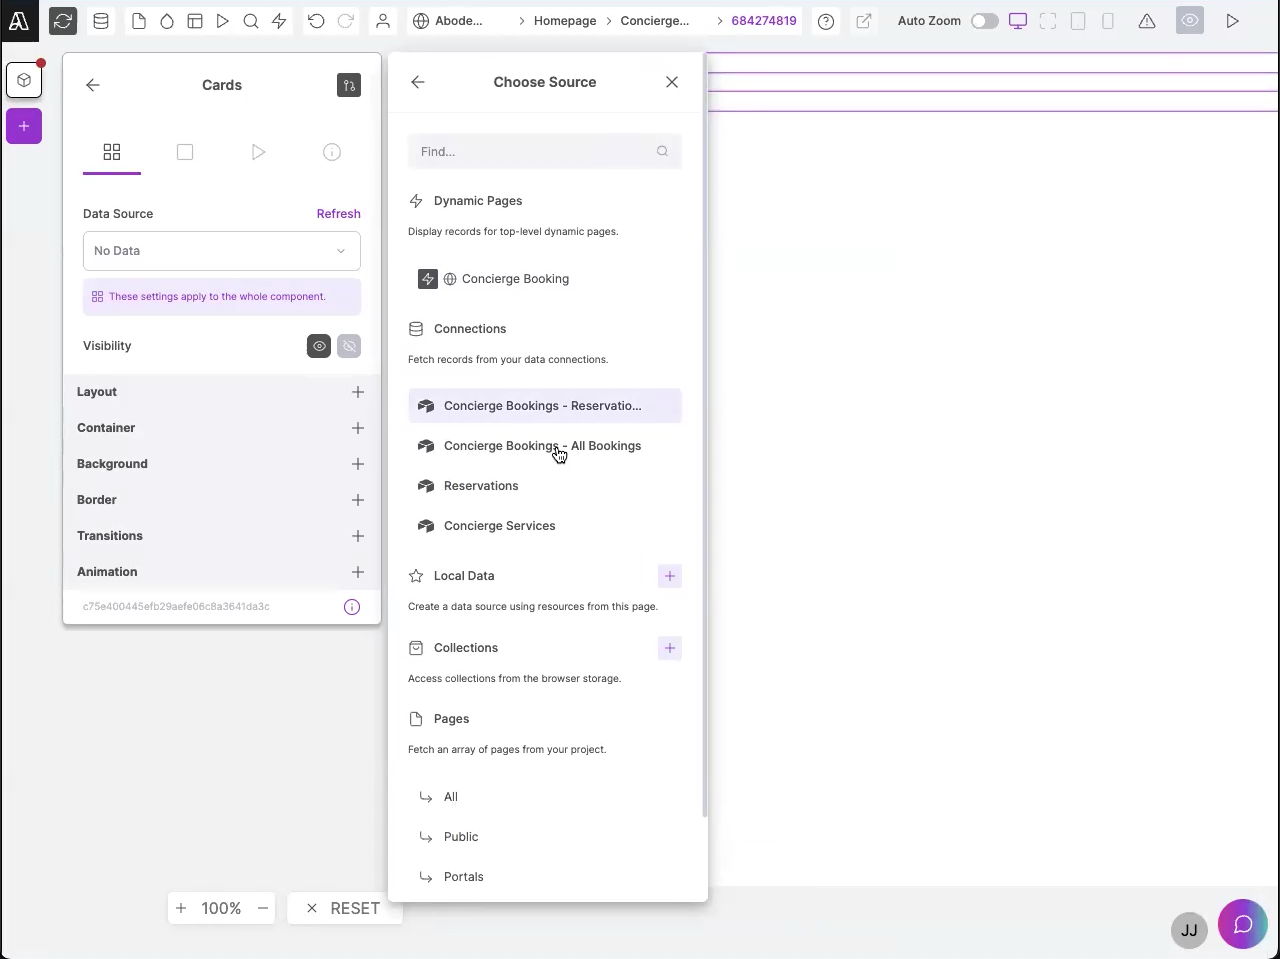
Task: Open the droplet styles icon
Action: click(167, 21)
